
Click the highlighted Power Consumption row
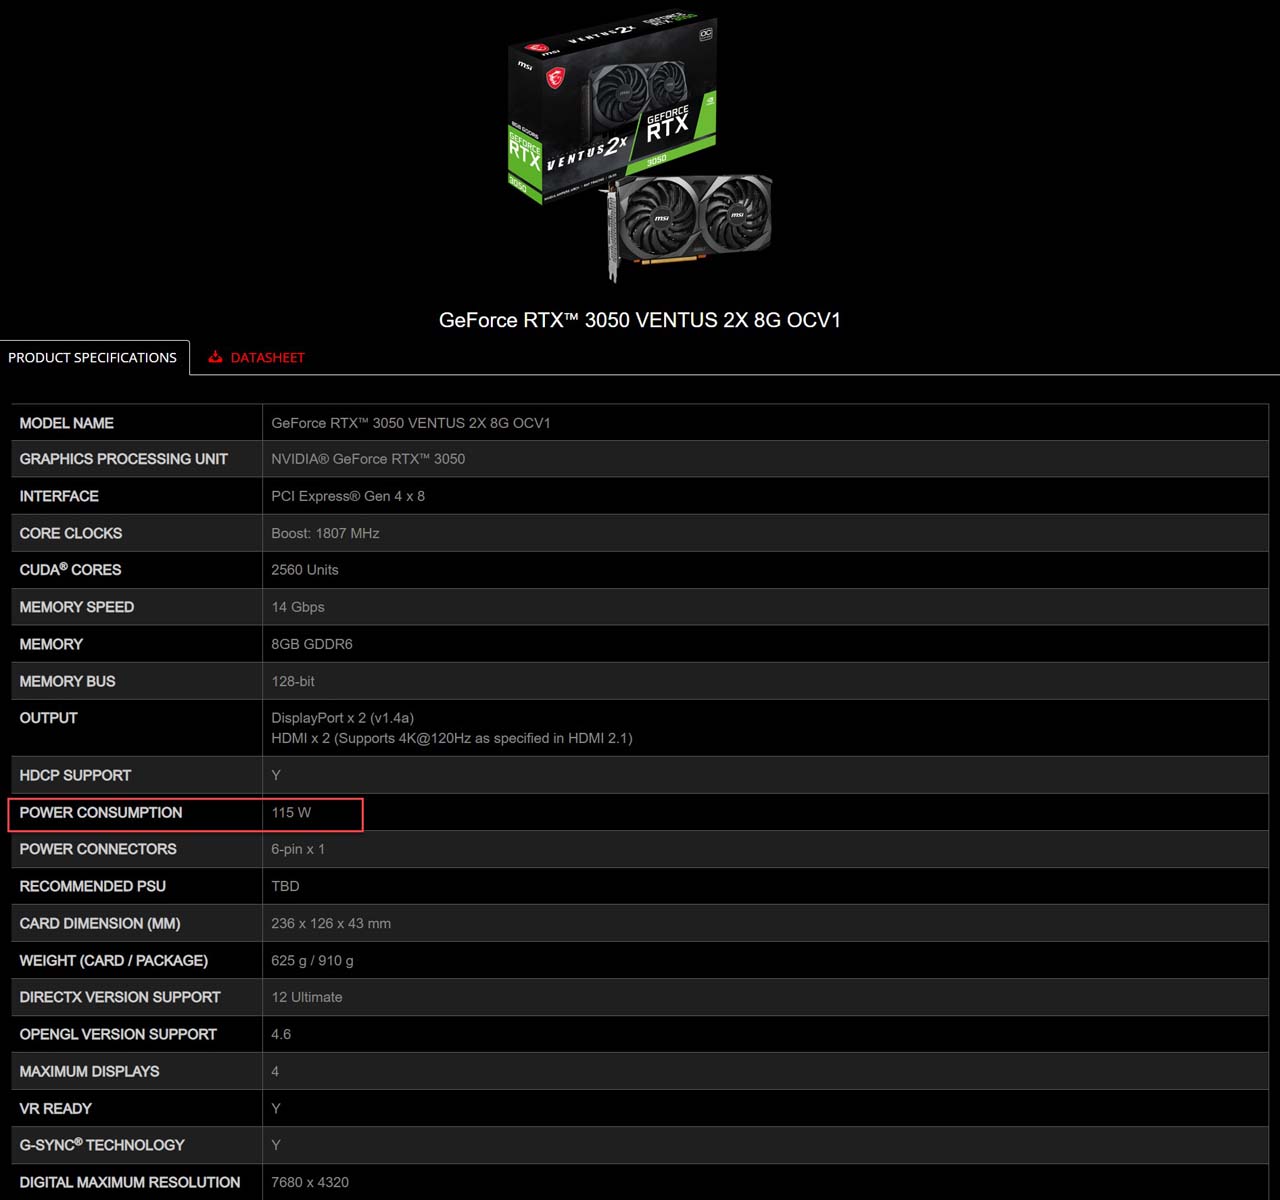point(185,813)
